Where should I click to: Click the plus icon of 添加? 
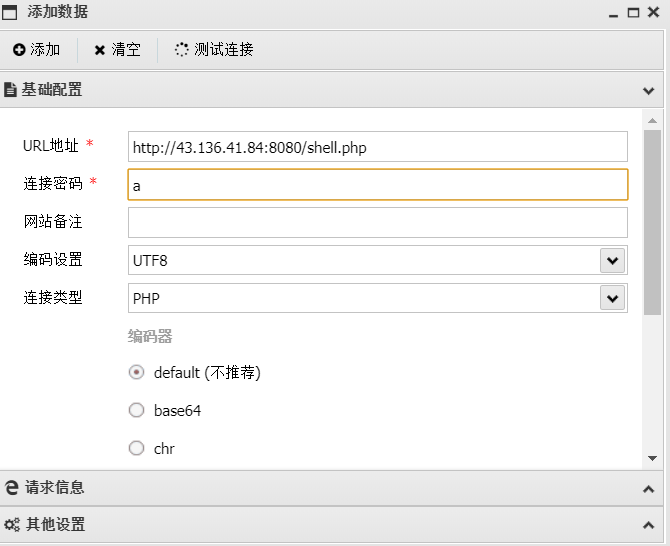point(19,50)
